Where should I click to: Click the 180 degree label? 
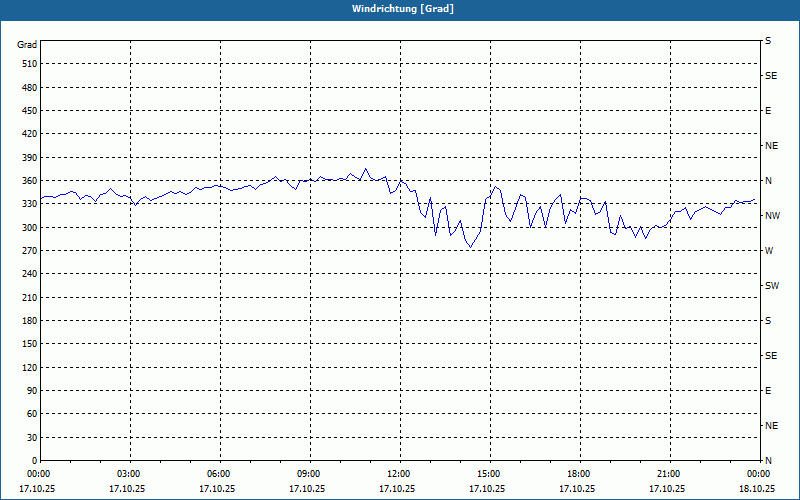coord(30,321)
